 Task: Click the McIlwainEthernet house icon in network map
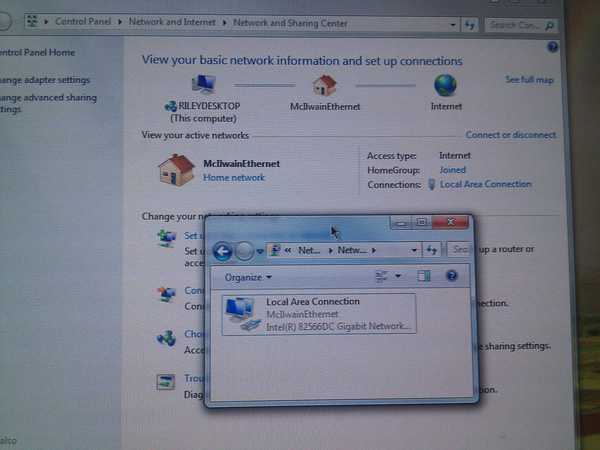[x=324, y=85]
